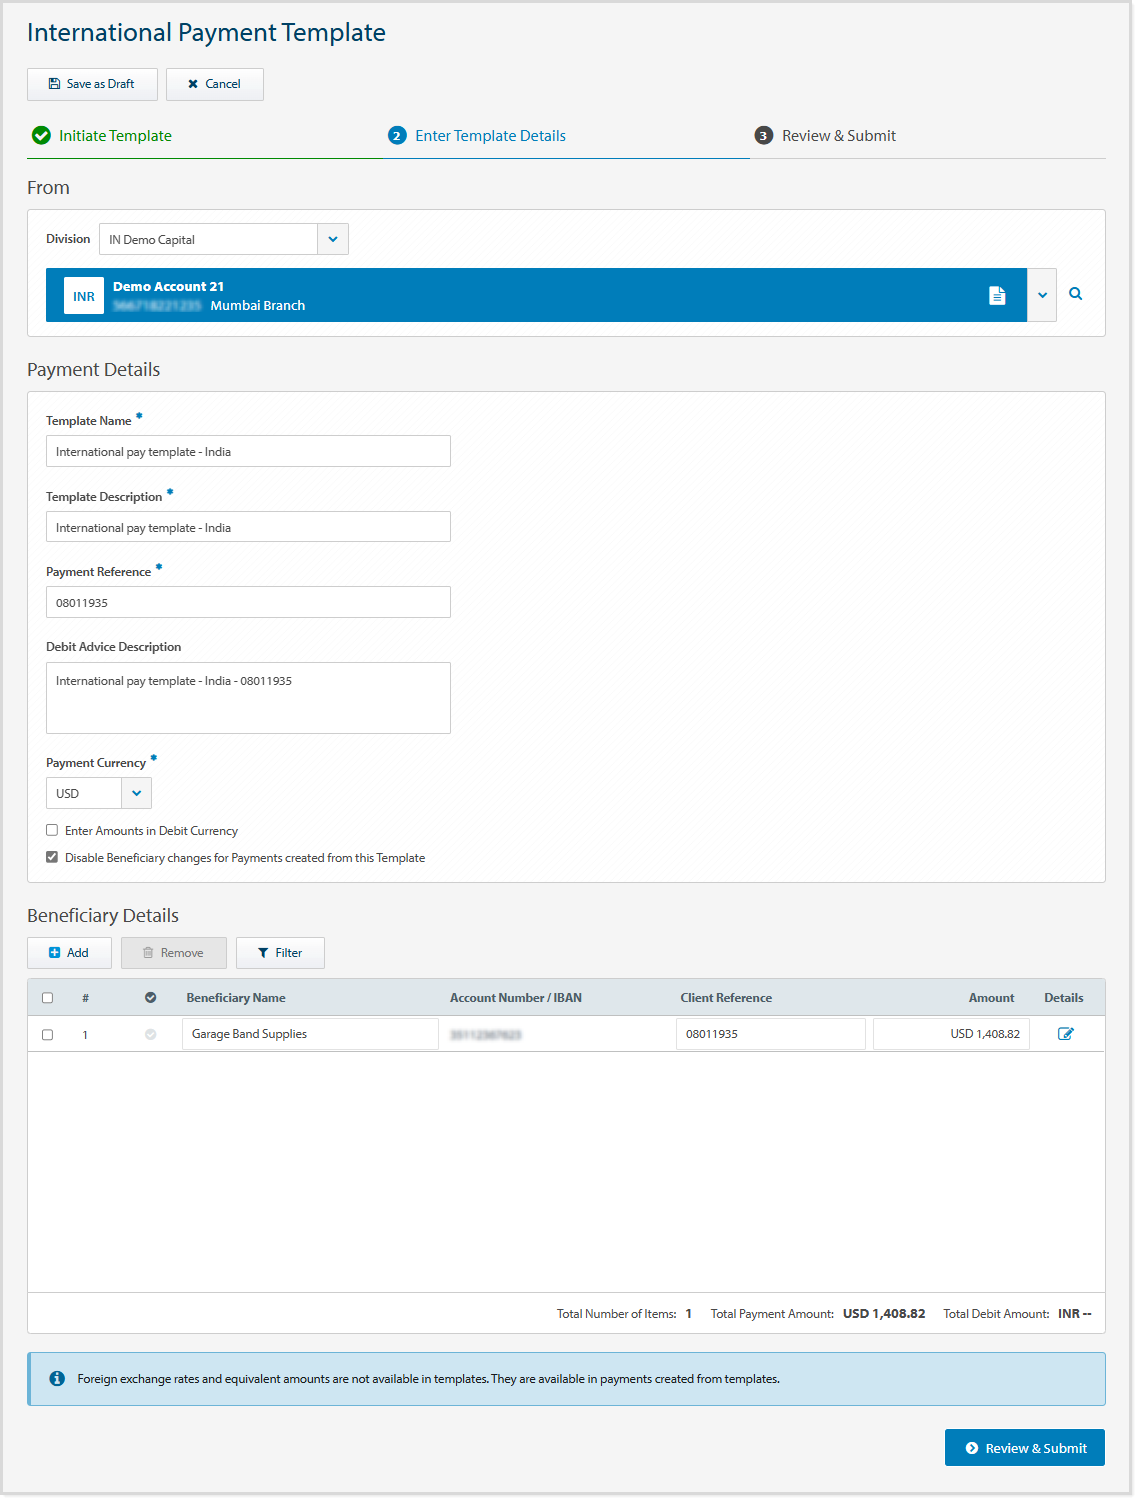The height and width of the screenshot is (1501, 1138).
Task: Click the account search magnifier icon
Action: pos(1075,294)
